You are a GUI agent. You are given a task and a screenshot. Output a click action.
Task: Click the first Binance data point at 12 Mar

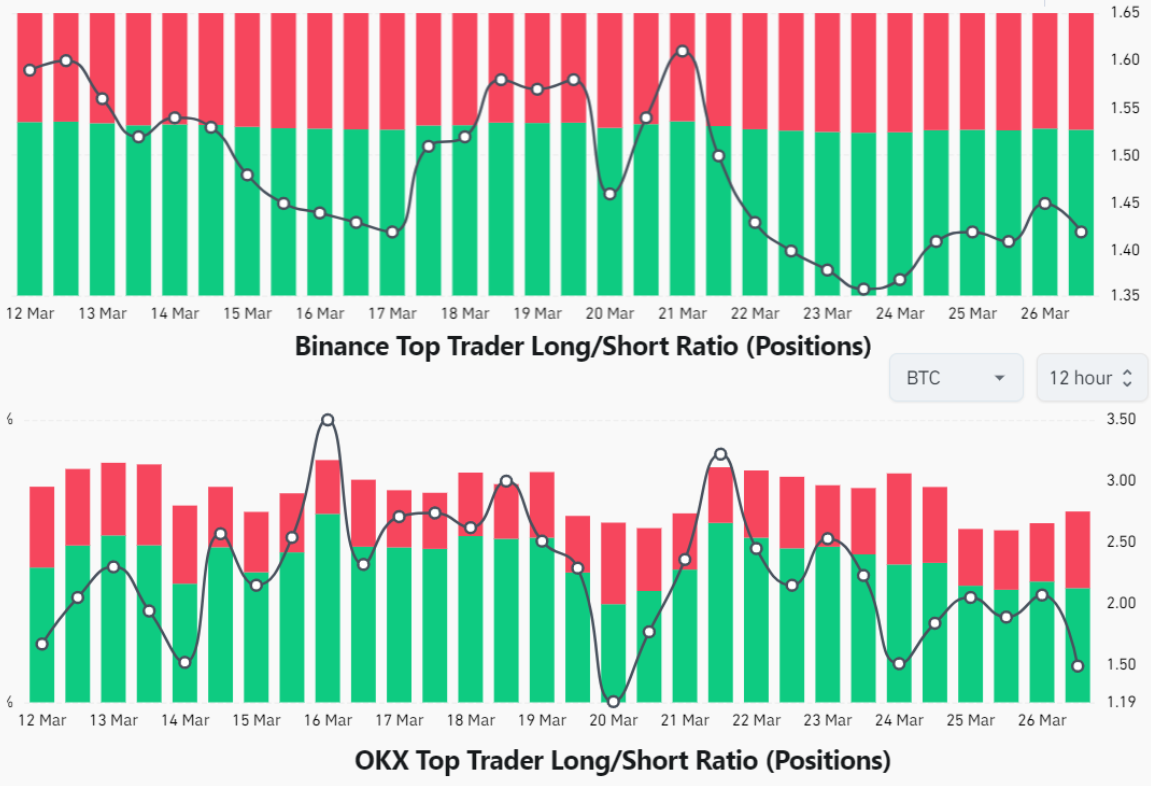[30, 70]
